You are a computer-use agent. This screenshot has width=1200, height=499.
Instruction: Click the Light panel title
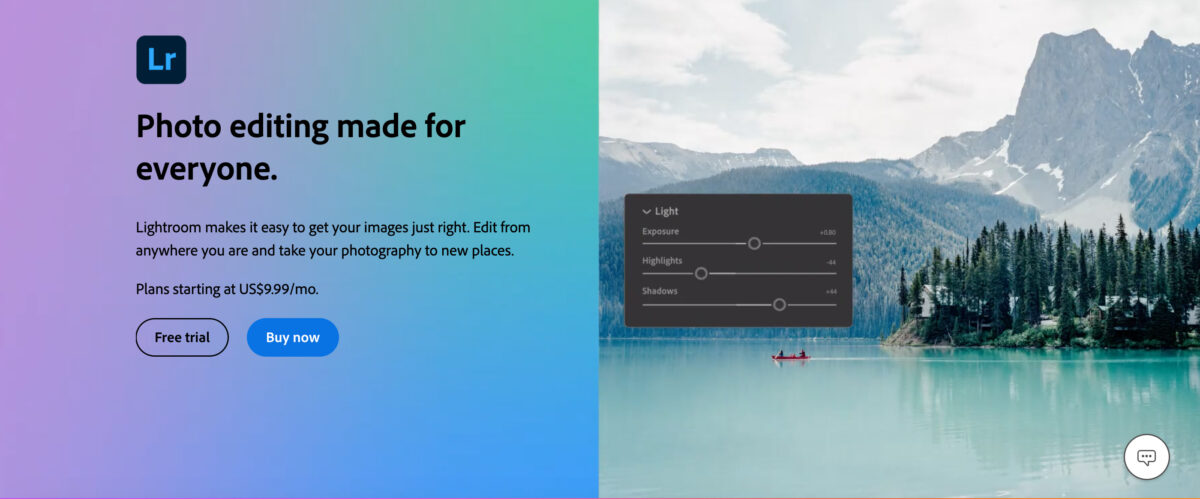(666, 212)
